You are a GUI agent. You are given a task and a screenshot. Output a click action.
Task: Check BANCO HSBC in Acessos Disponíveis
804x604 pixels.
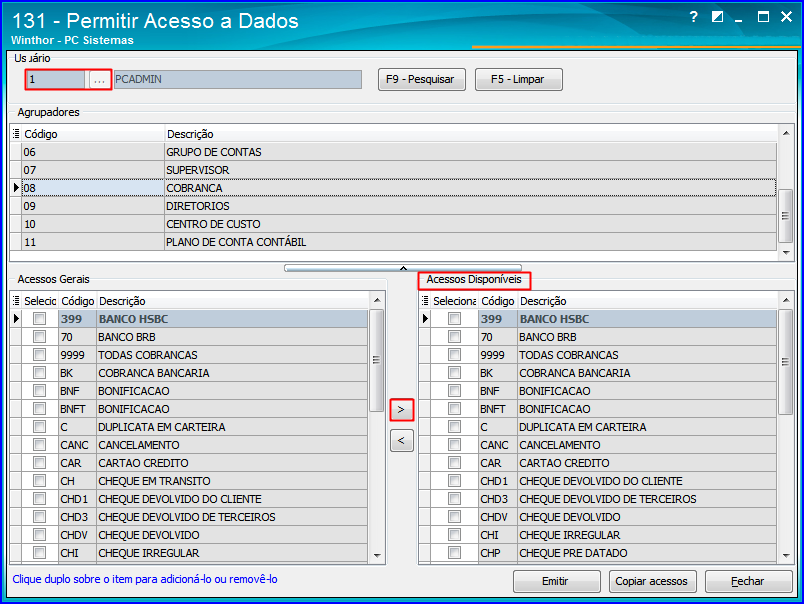[x=454, y=319]
